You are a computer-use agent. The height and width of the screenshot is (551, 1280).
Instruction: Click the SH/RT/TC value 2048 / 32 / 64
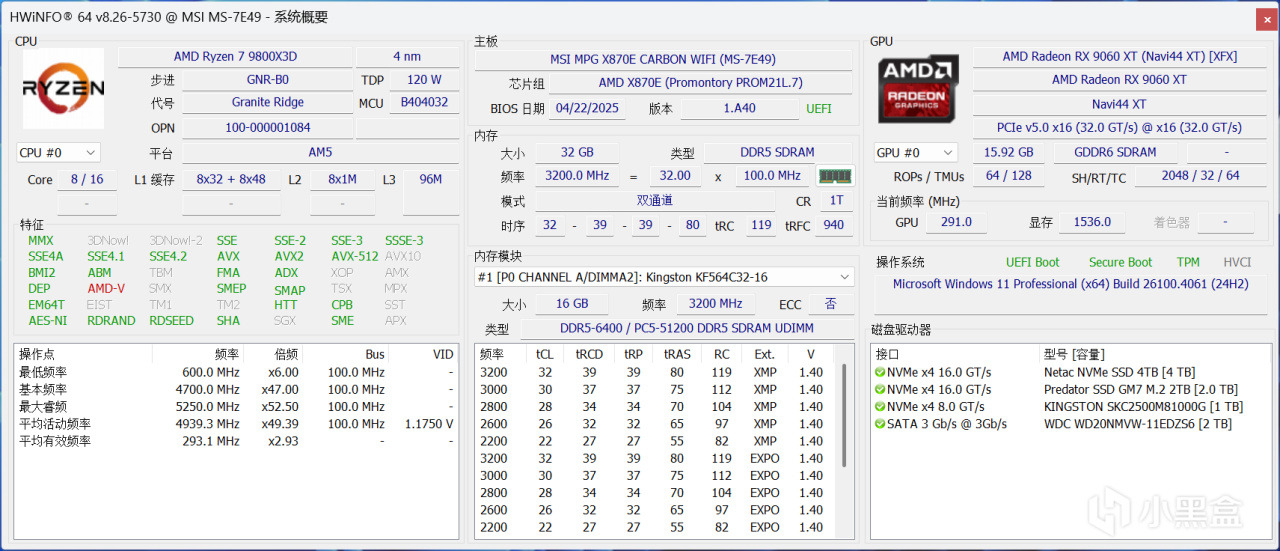[x=1200, y=175]
